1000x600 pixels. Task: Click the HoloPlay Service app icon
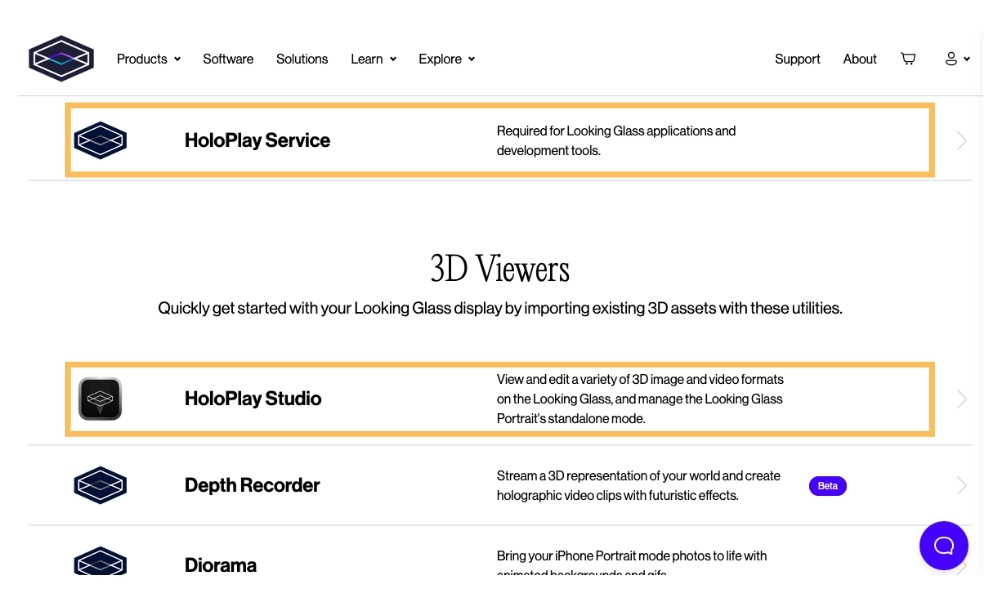pos(100,140)
